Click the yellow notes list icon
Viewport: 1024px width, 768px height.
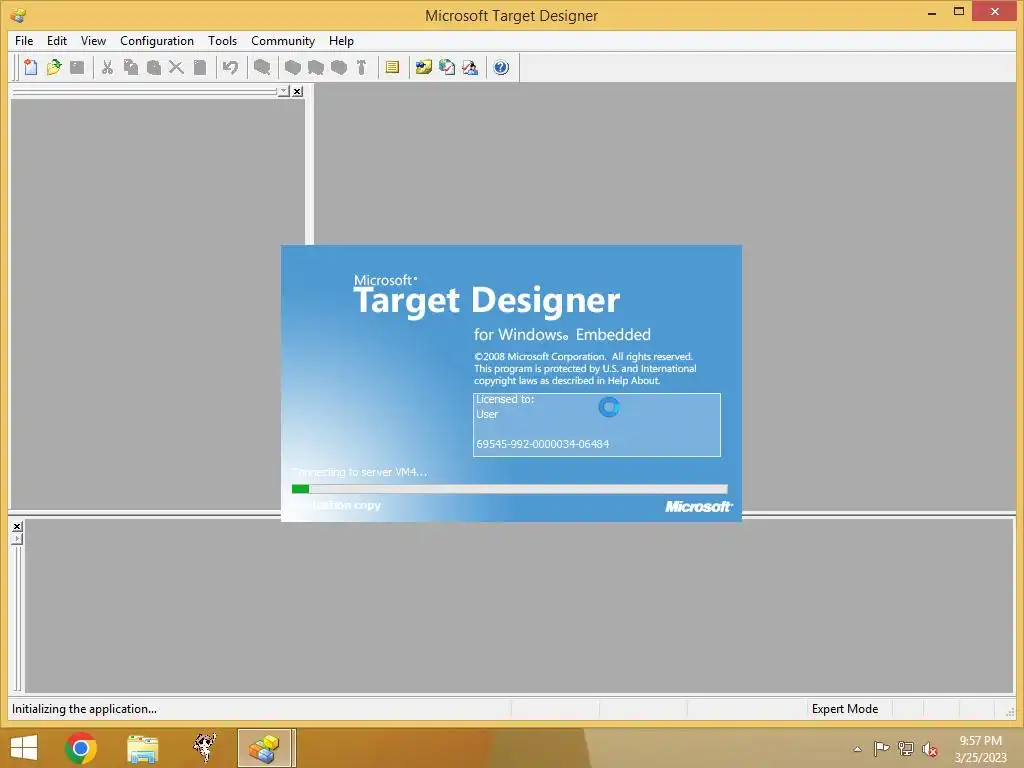392,67
